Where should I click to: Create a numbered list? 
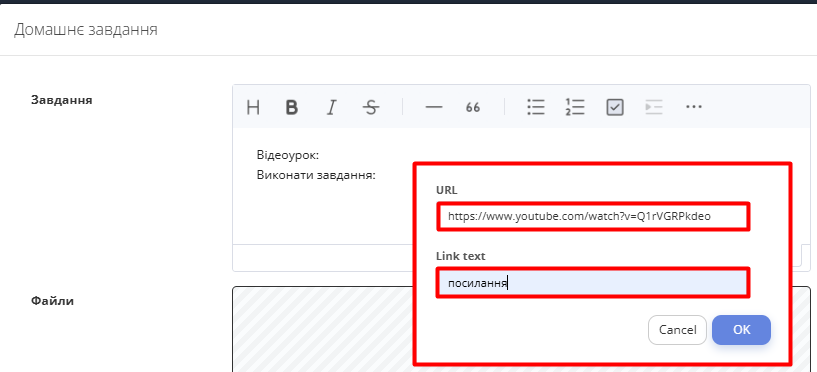(x=575, y=107)
